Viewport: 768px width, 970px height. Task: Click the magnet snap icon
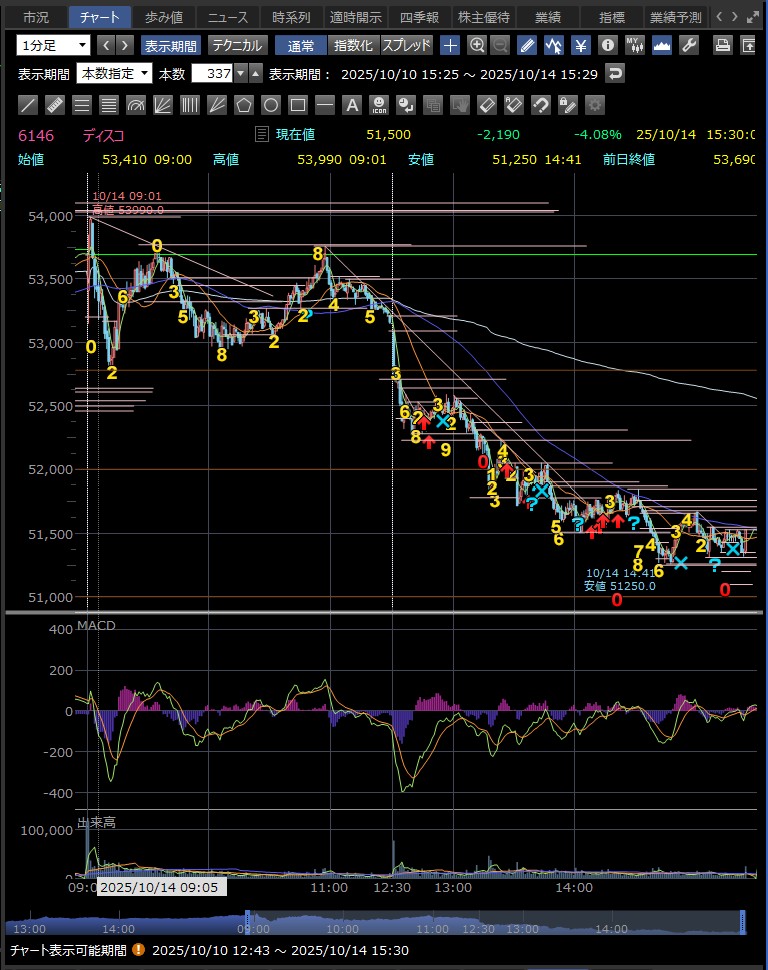[541, 105]
